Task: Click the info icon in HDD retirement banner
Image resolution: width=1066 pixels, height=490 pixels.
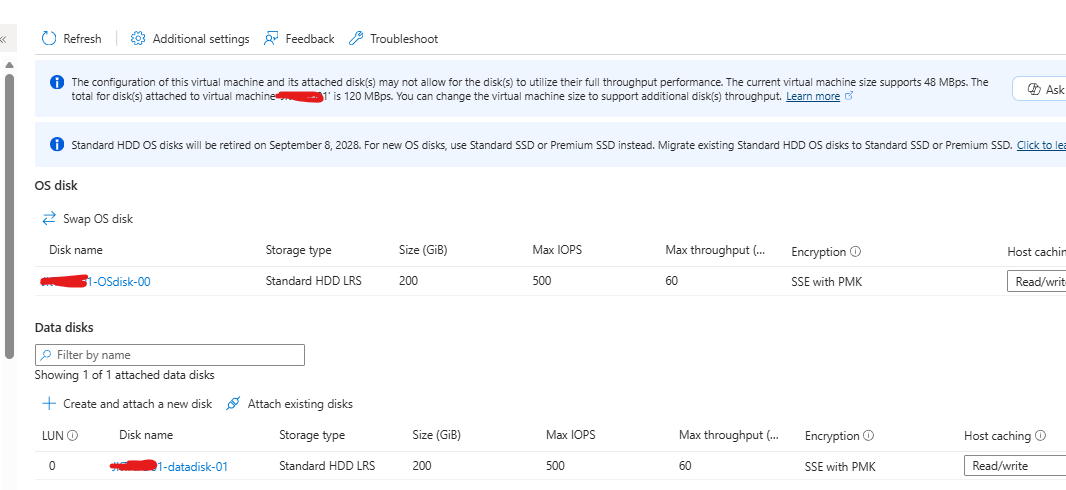Action: point(57,144)
